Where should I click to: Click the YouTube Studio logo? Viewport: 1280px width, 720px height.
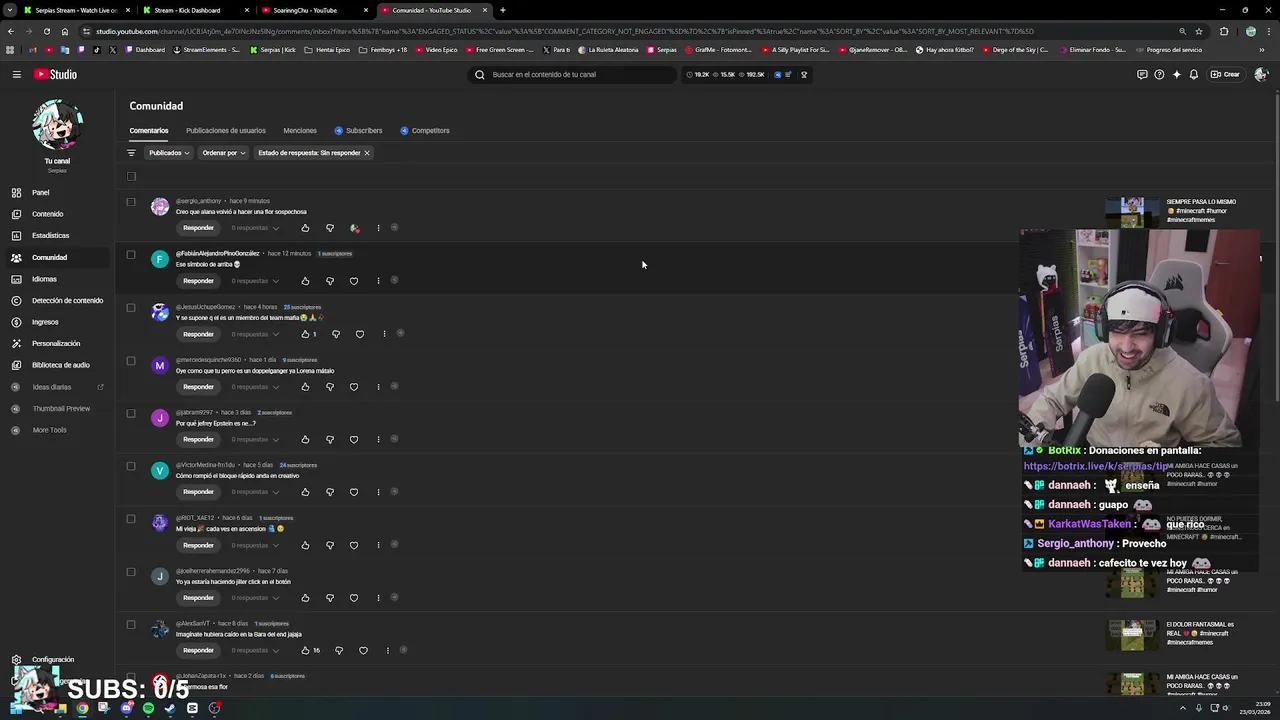tap(55, 74)
